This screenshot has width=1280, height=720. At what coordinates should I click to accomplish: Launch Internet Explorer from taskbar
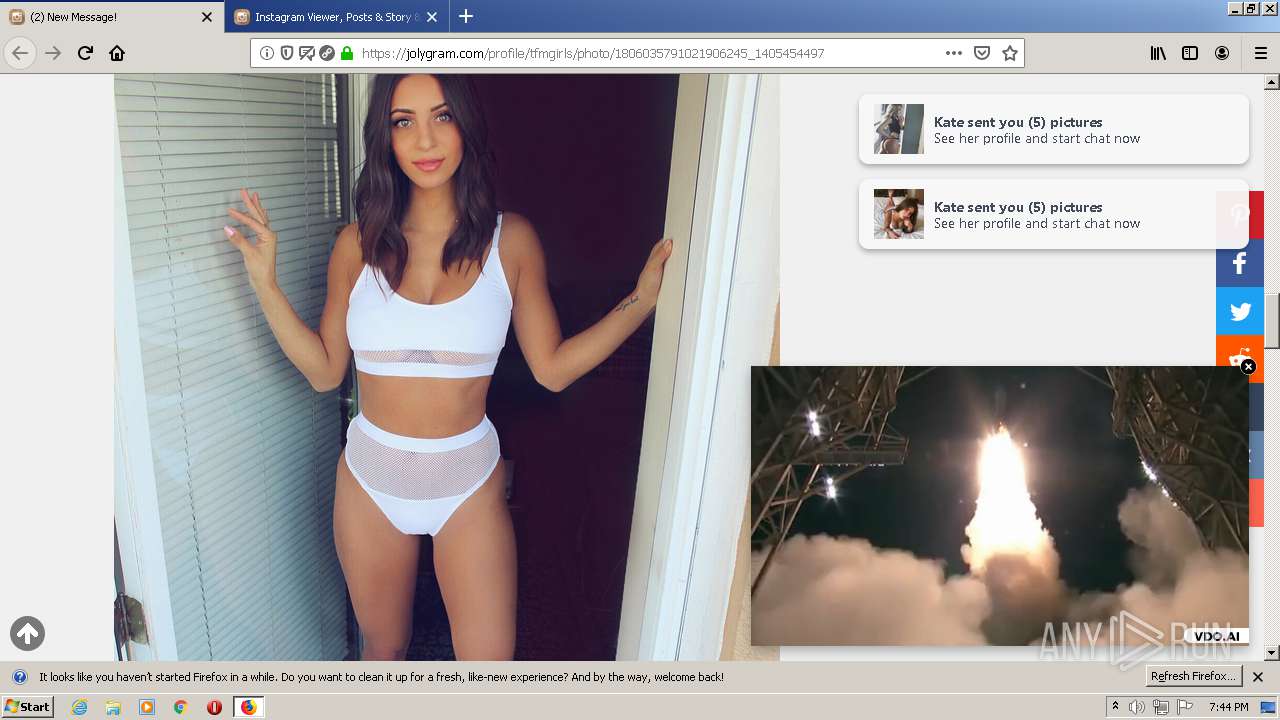[79, 707]
